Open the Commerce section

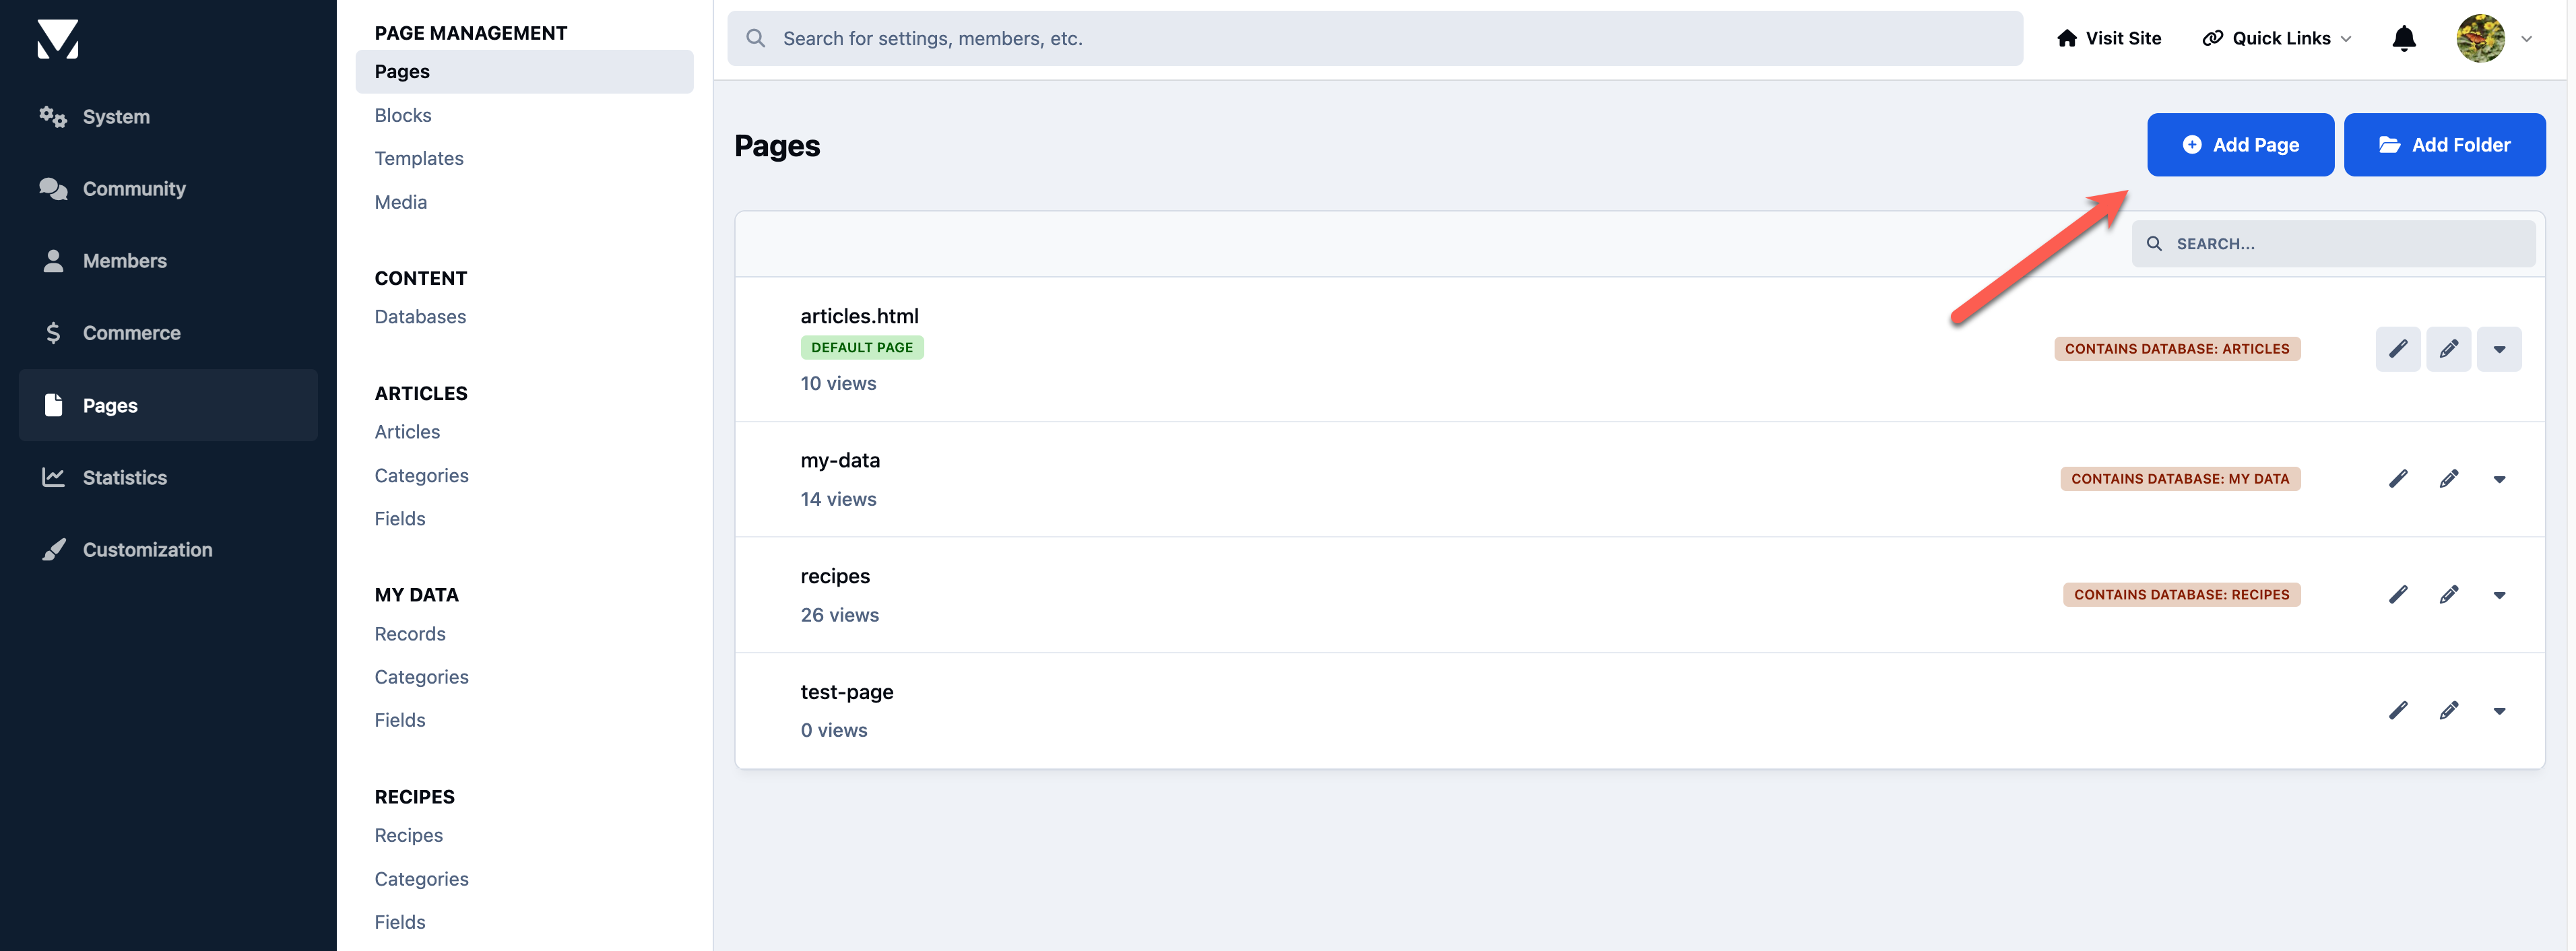pos(168,333)
